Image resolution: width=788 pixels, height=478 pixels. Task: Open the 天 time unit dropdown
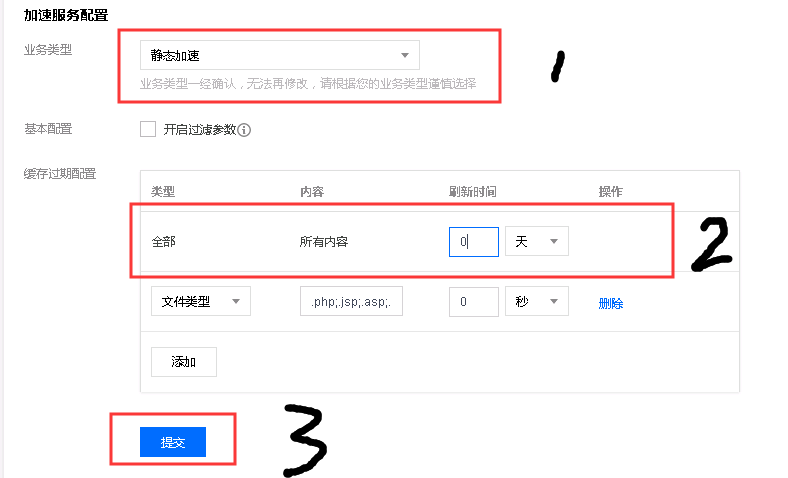[x=537, y=241]
